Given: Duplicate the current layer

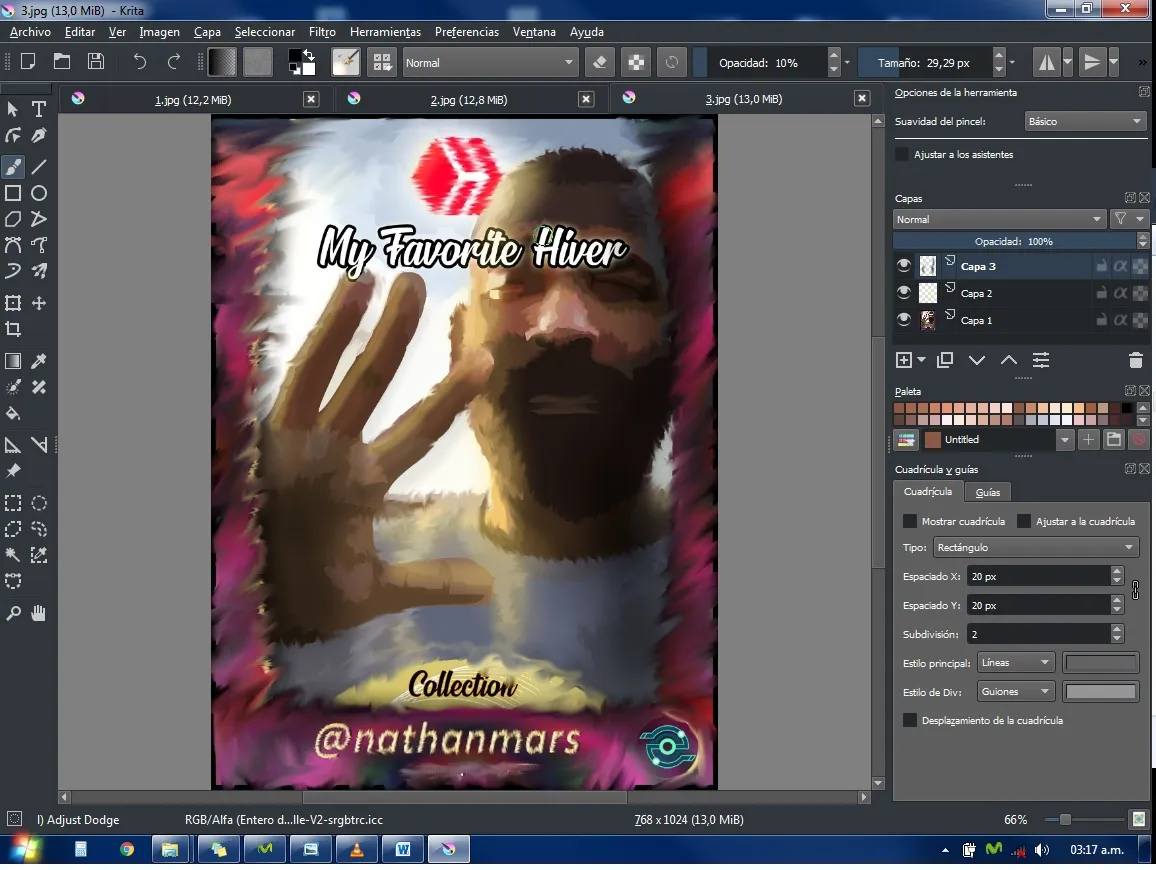Looking at the screenshot, I should [x=944, y=360].
